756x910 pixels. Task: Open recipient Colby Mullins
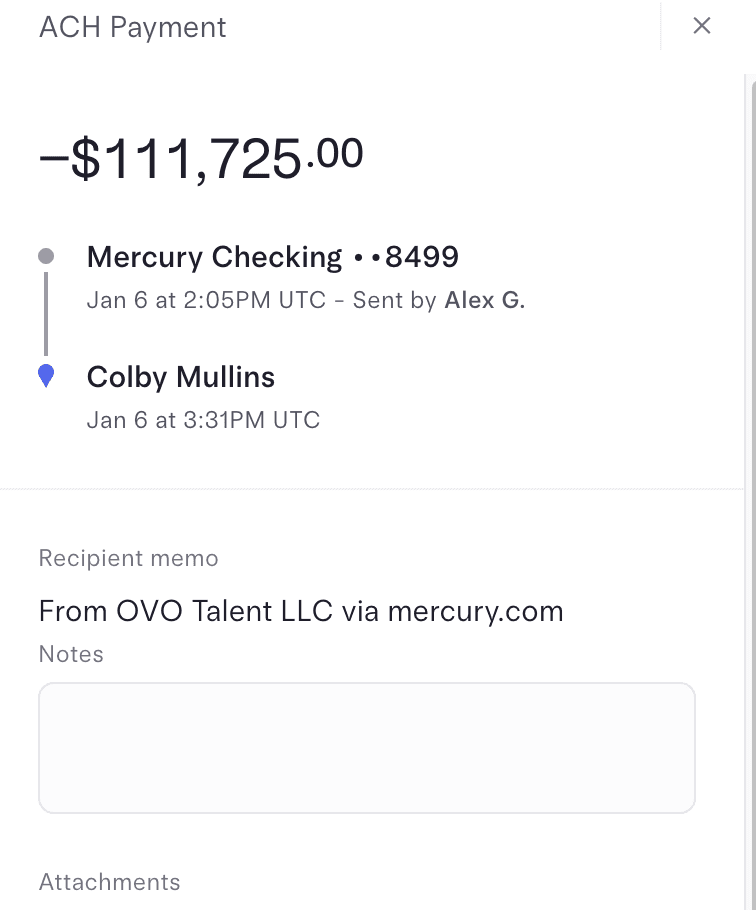click(x=181, y=377)
